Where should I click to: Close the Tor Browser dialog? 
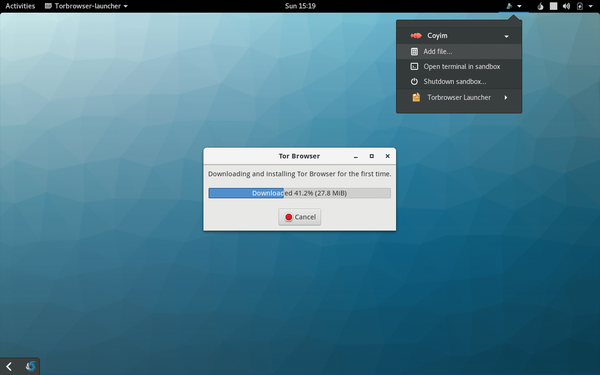[x=388, y=156]
